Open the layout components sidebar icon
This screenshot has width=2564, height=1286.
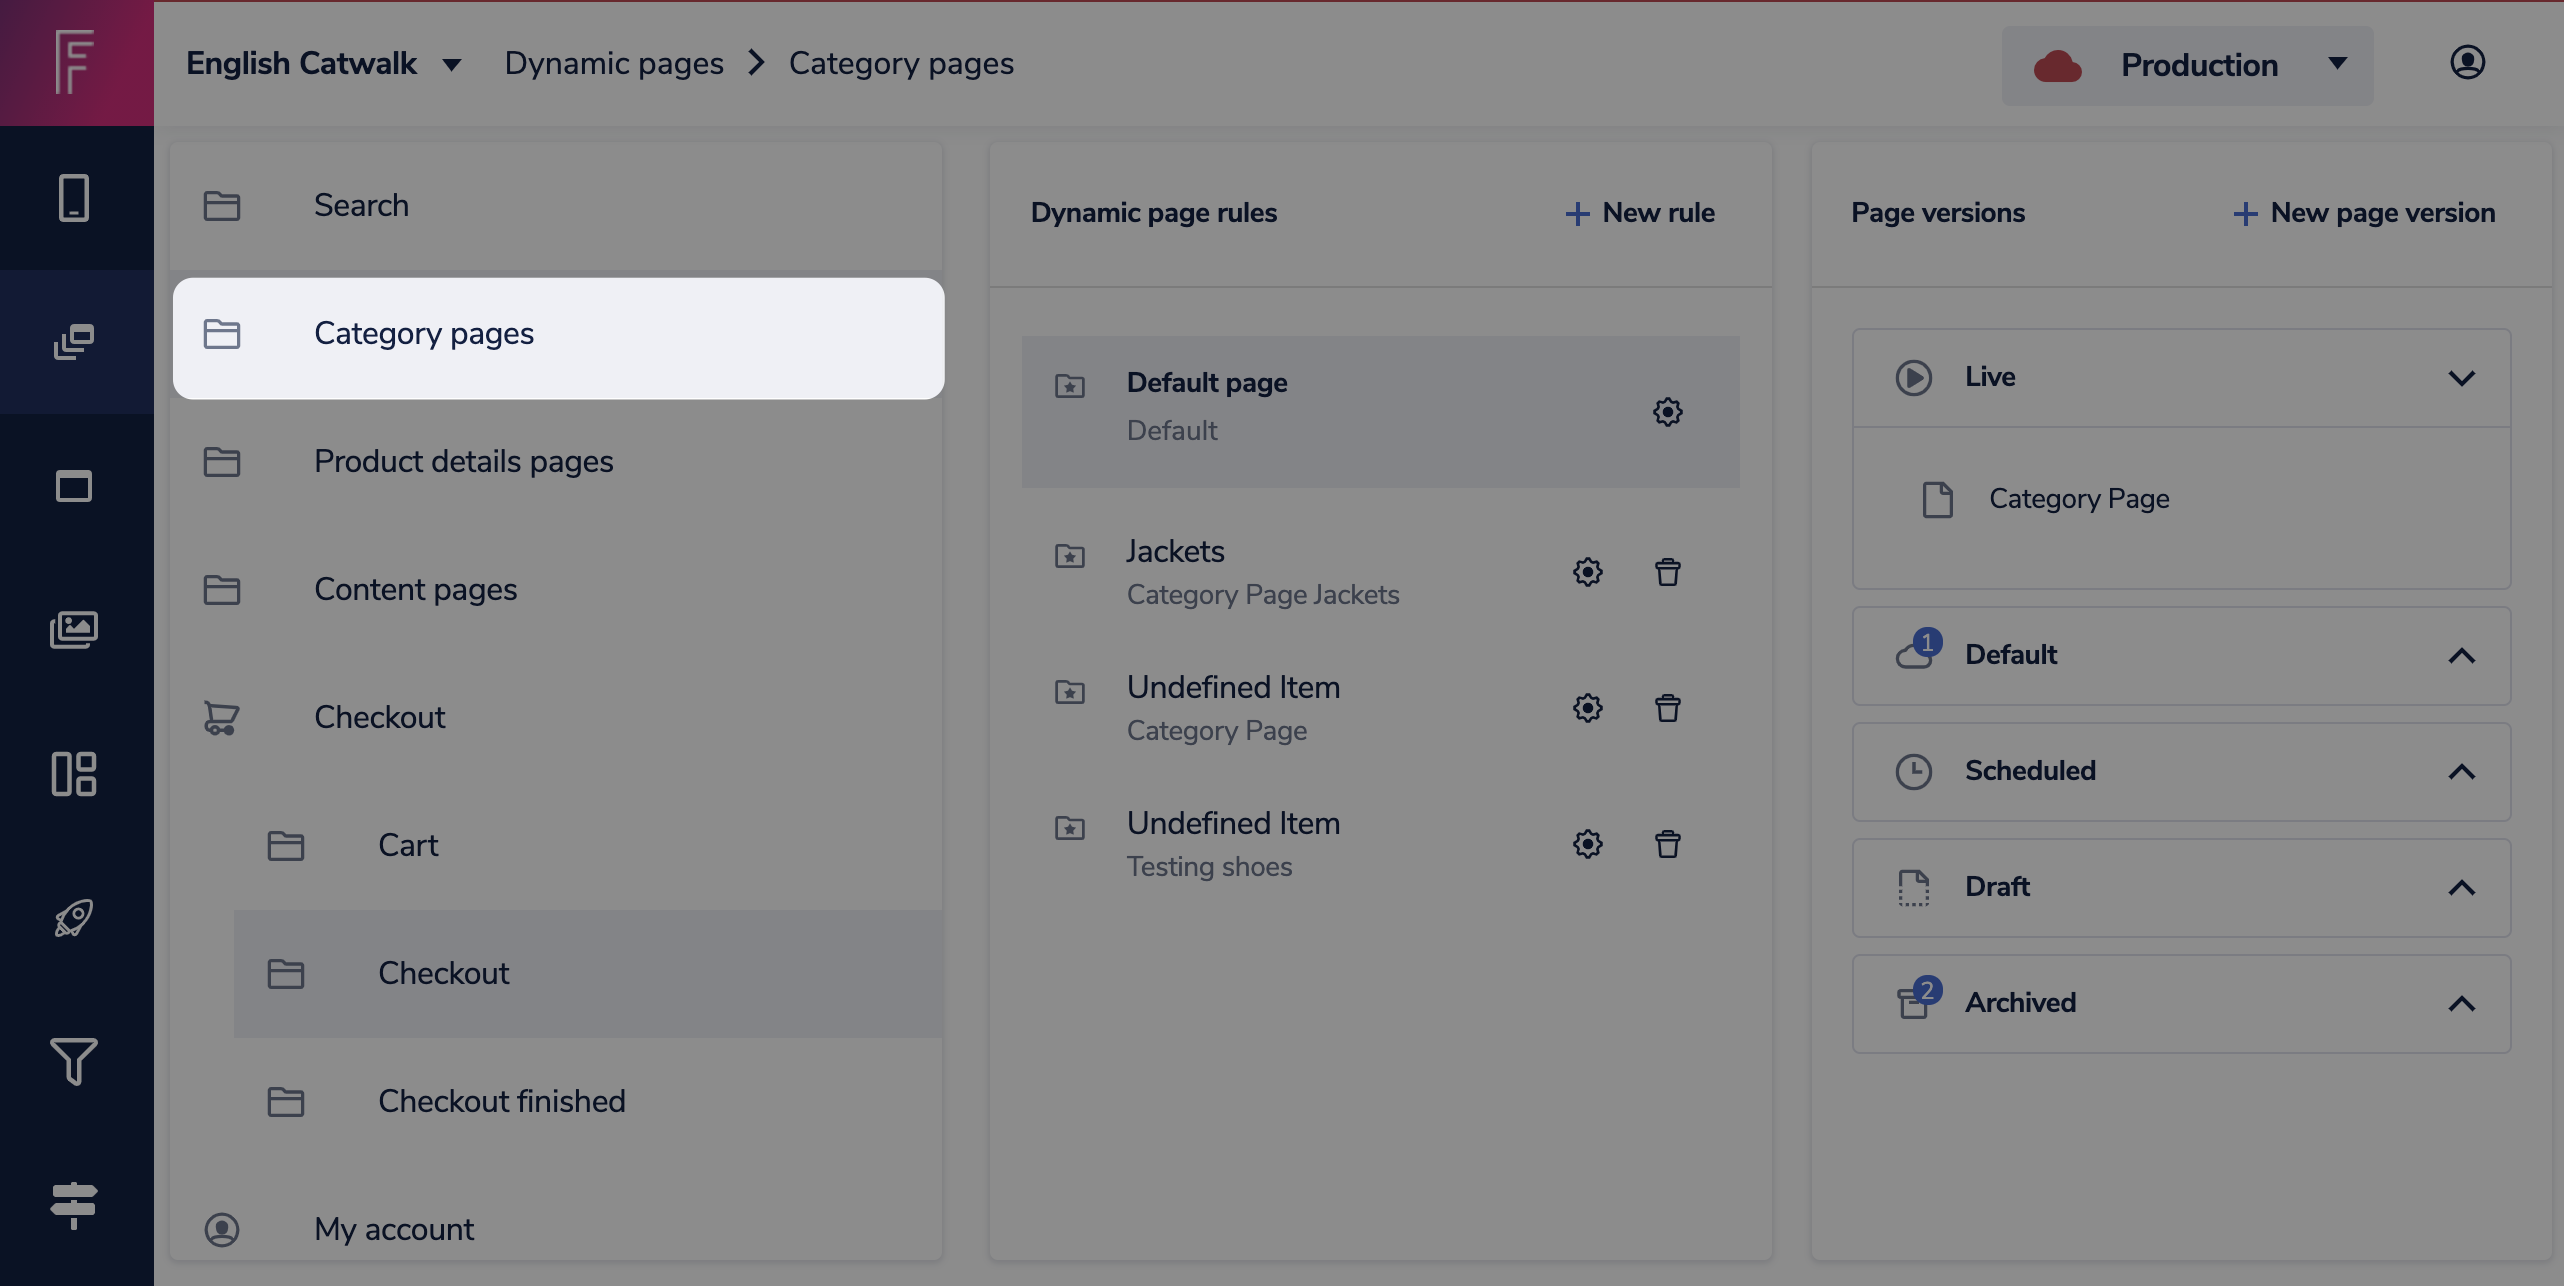click(74, 774)
